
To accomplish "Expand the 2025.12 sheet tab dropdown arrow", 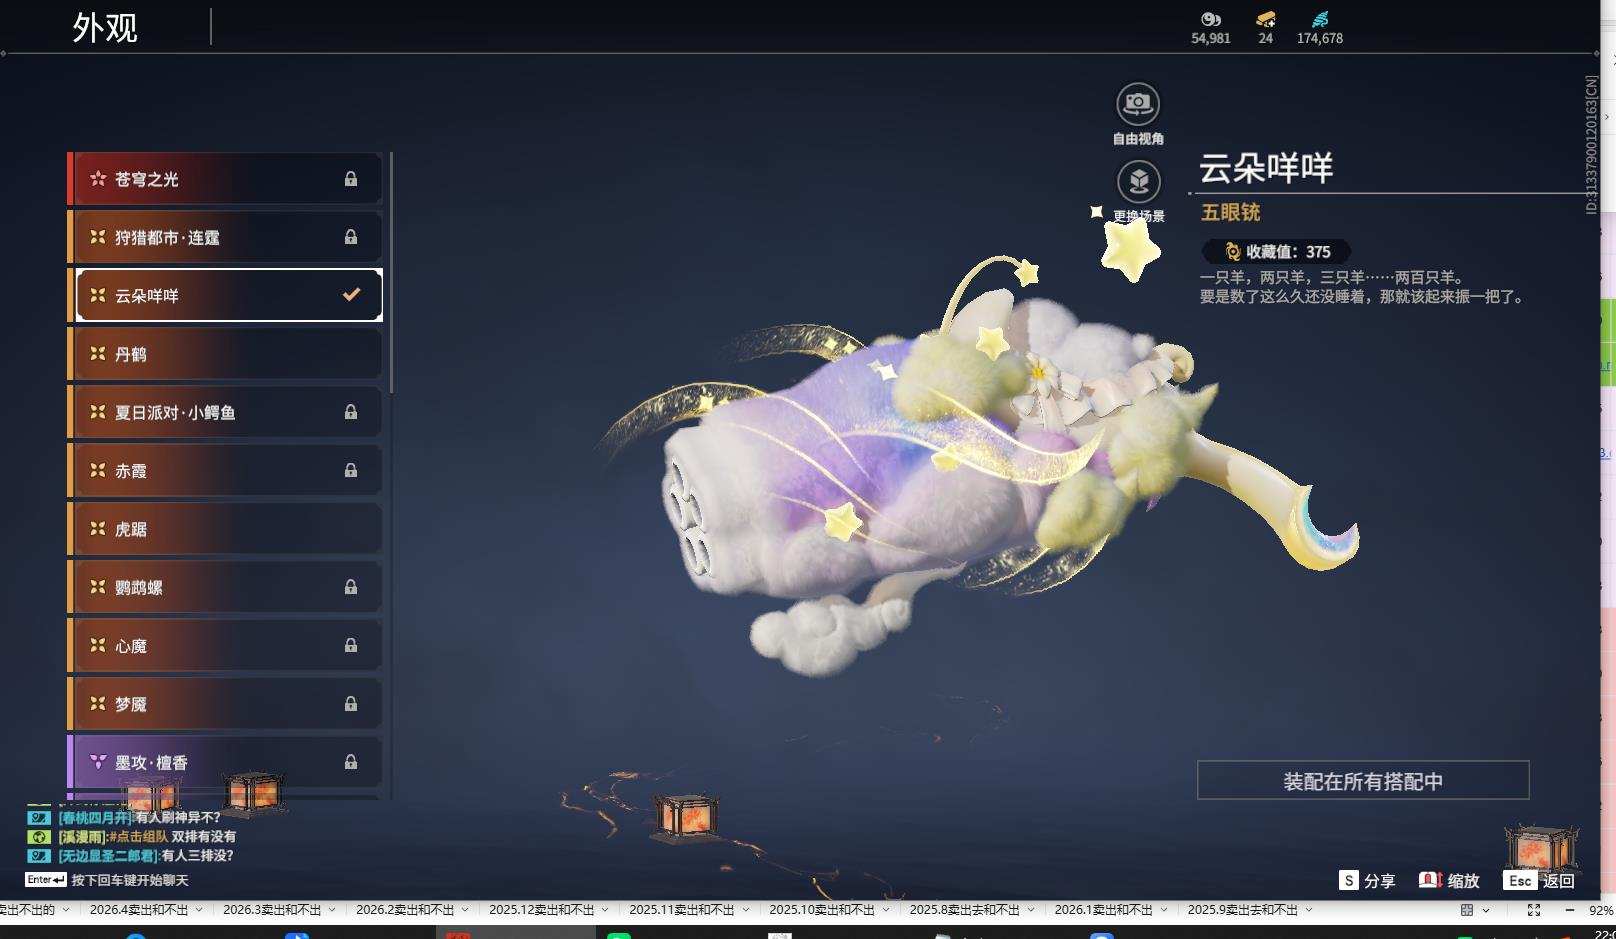I will click(x=605, y=910).
